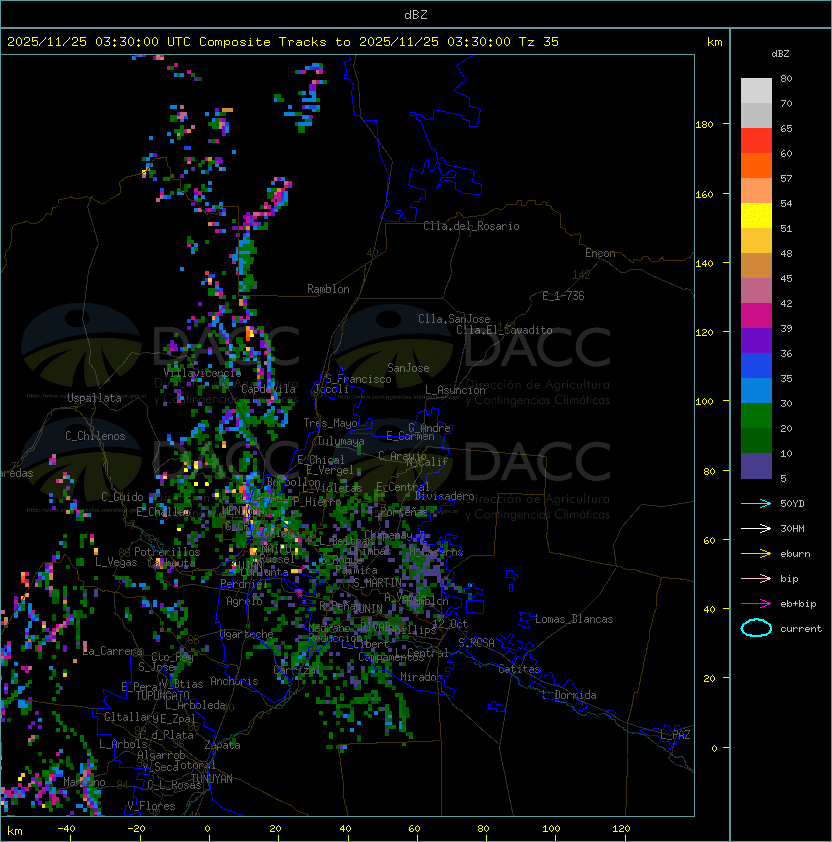The height and width of the screenshot is (842, 832).
Task: Select the Potrerillos map label
Action: pos(167,552)
